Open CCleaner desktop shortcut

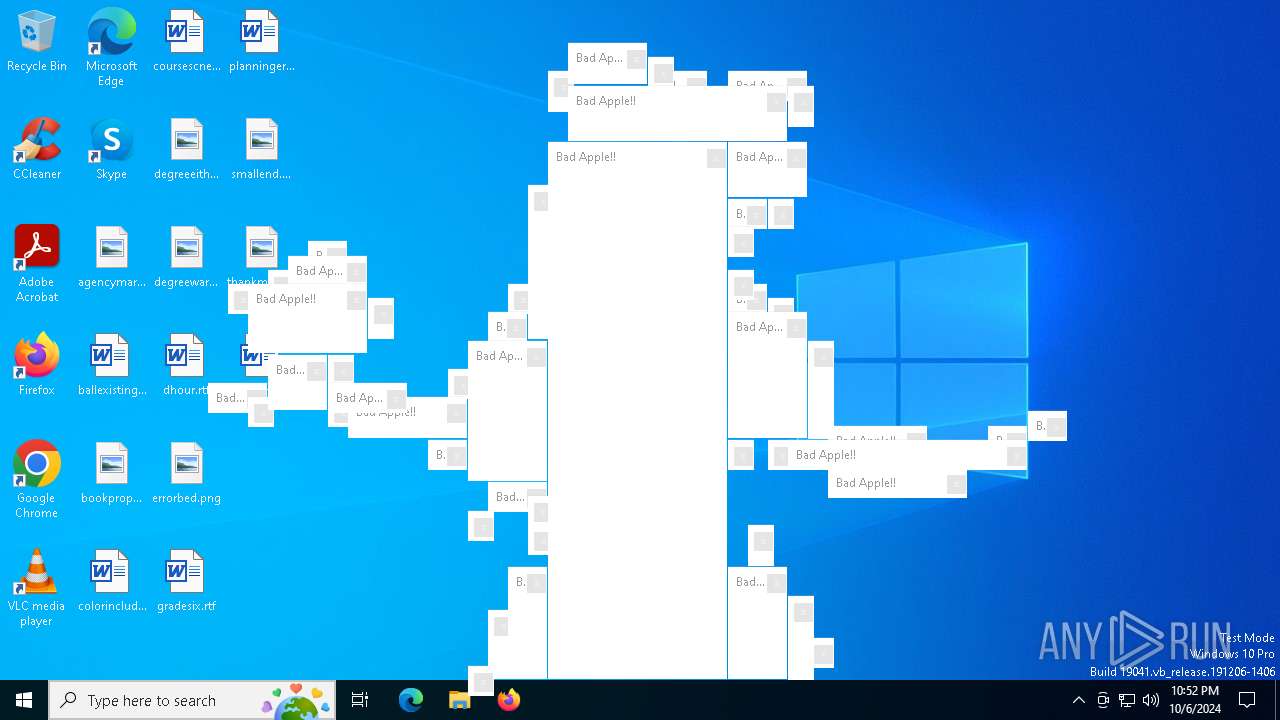(x=37, y=150)
